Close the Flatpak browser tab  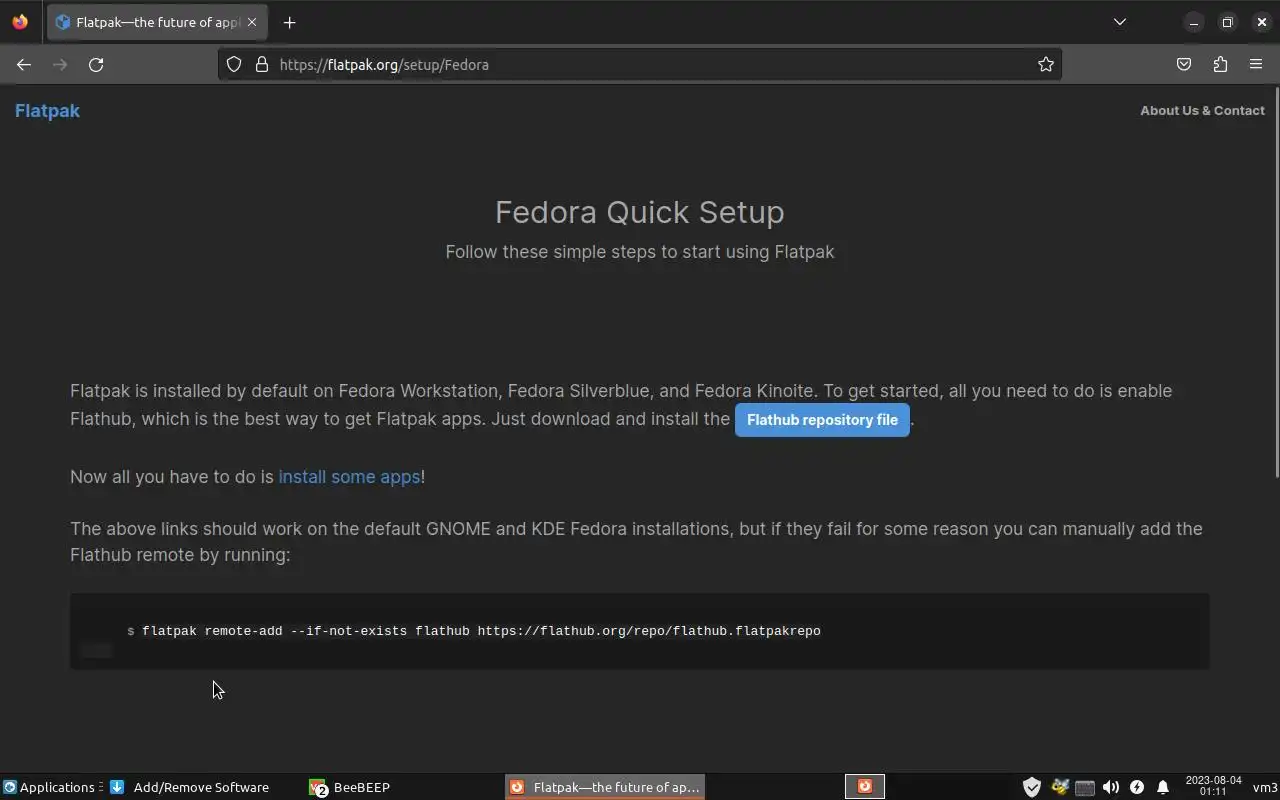pyautogui.click(x=252, y=22)
